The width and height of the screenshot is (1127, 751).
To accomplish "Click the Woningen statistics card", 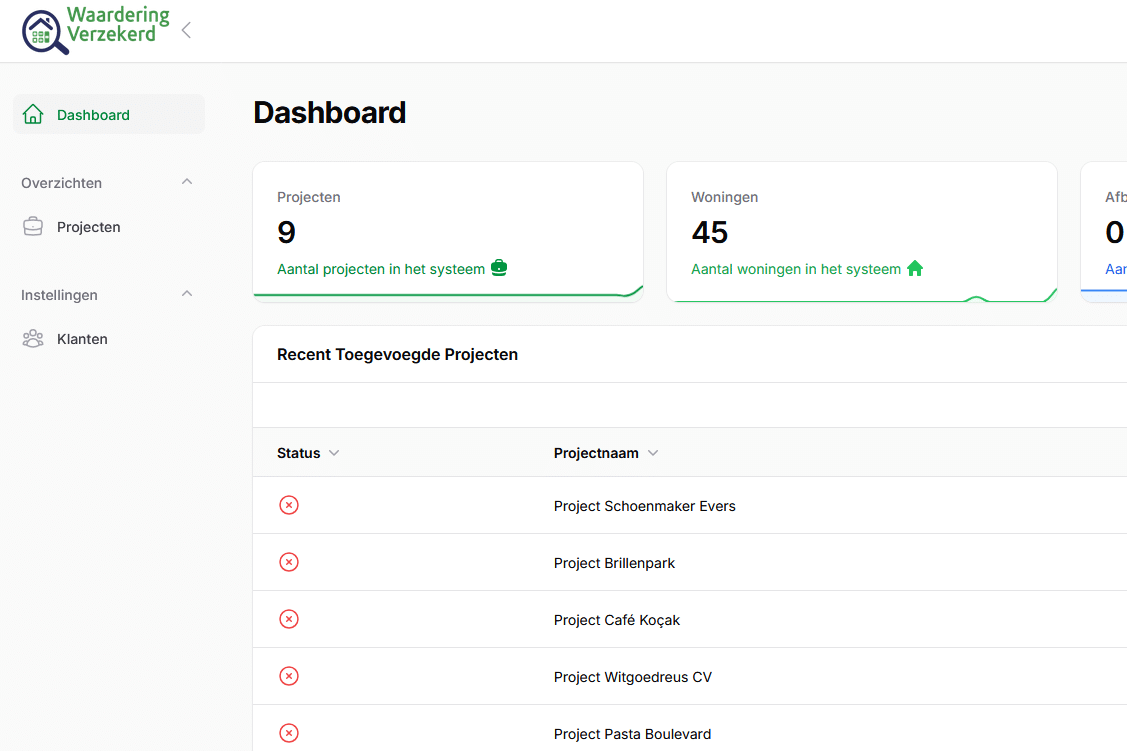I will 861,232.
